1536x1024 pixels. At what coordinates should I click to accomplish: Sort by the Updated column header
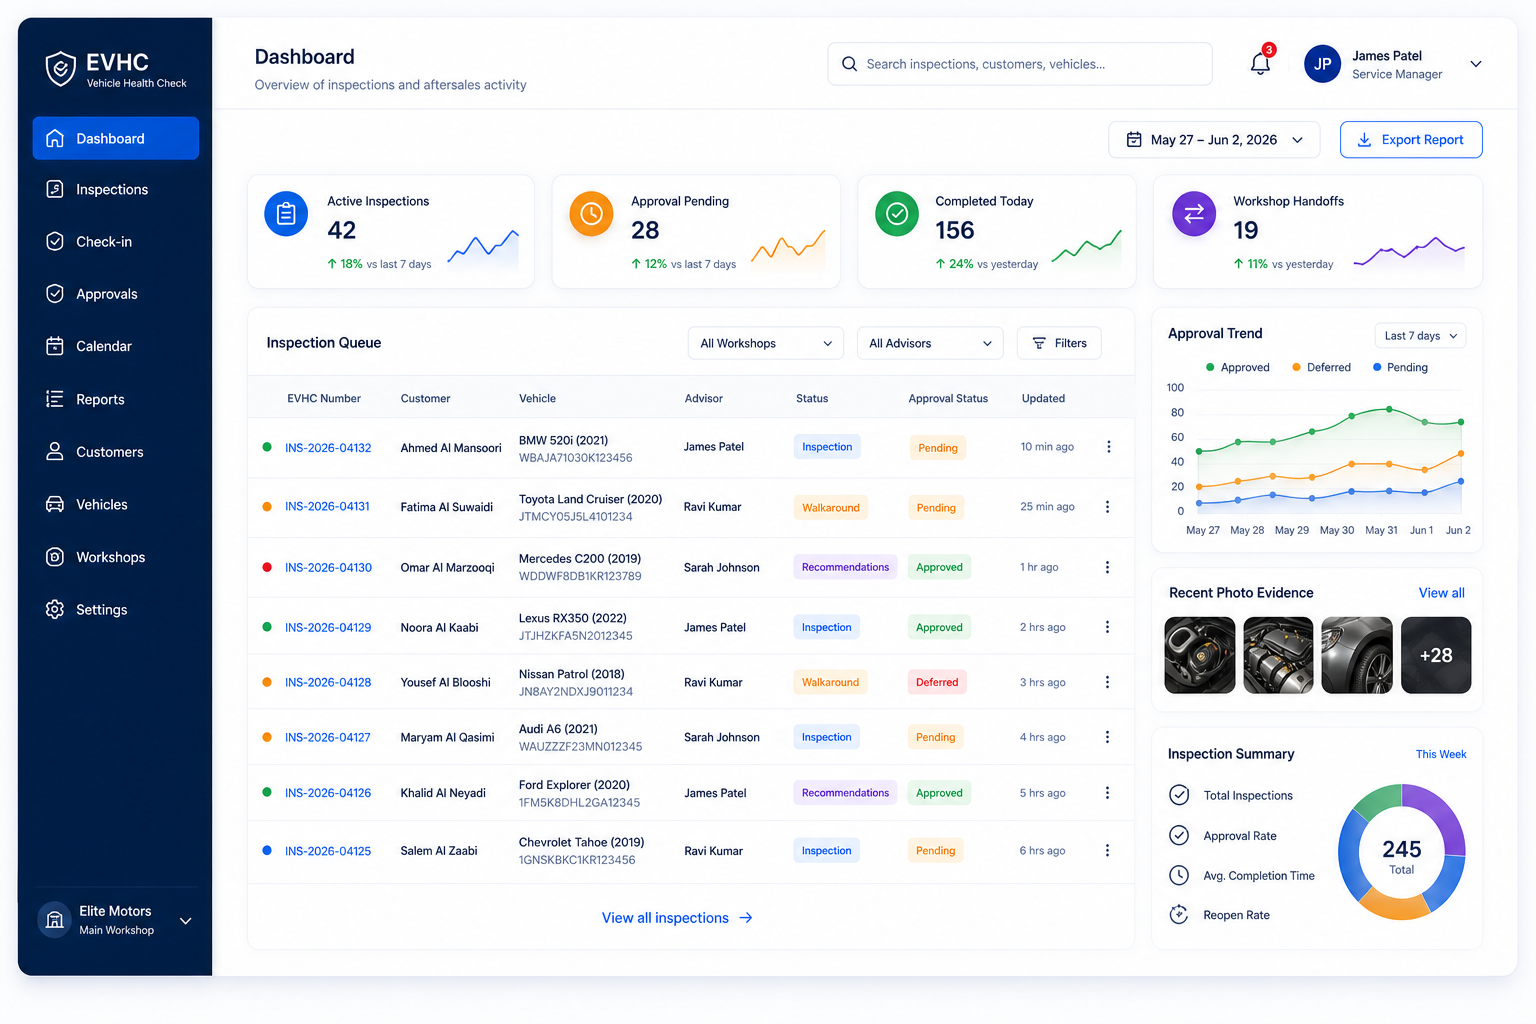pos(1043,398)
